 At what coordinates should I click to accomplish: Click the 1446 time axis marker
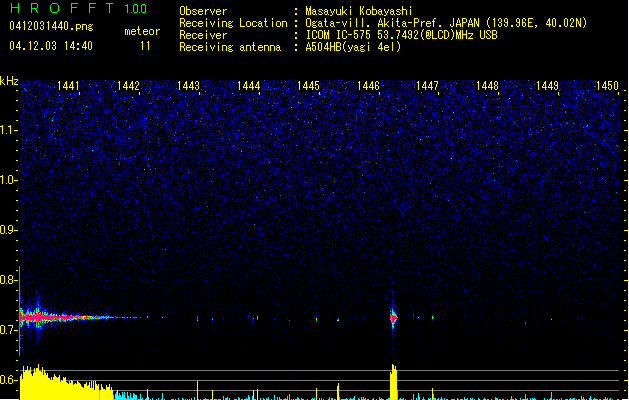click(368, 86)
